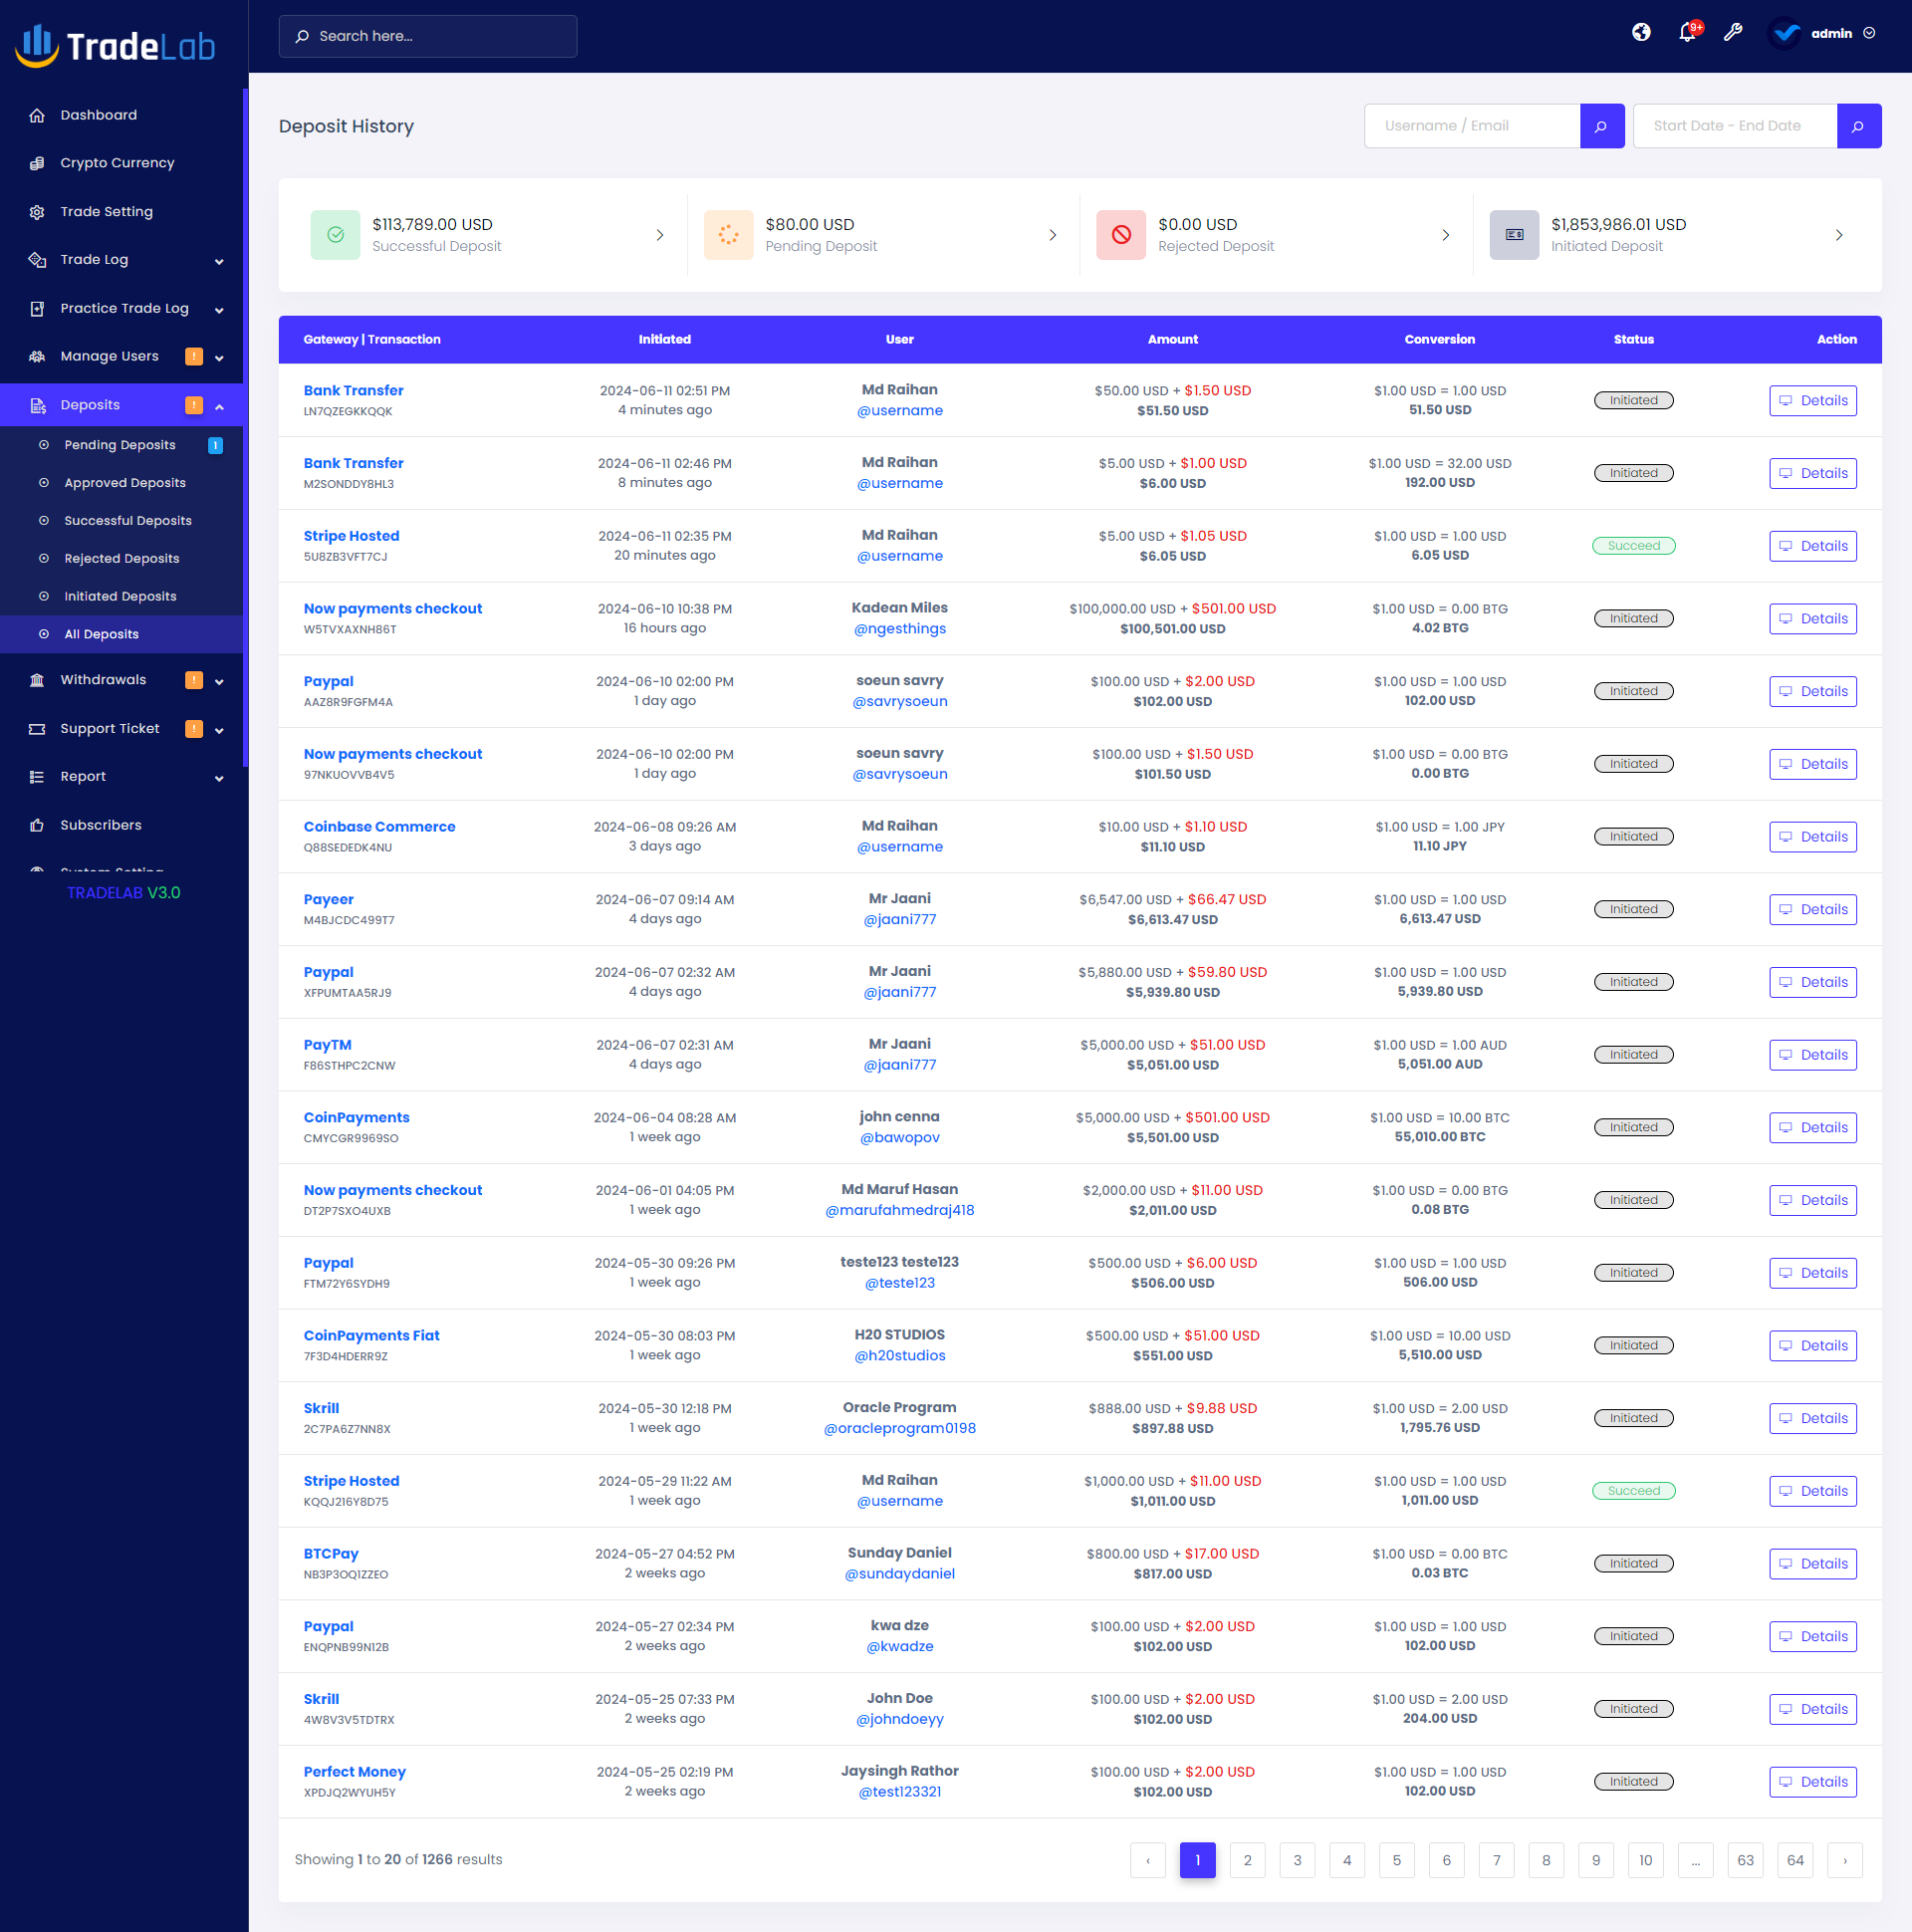The height and width of the screenshot is (1932, 1912).
Task: Click the globe language icon in the header
Action: click(1642, 33)
